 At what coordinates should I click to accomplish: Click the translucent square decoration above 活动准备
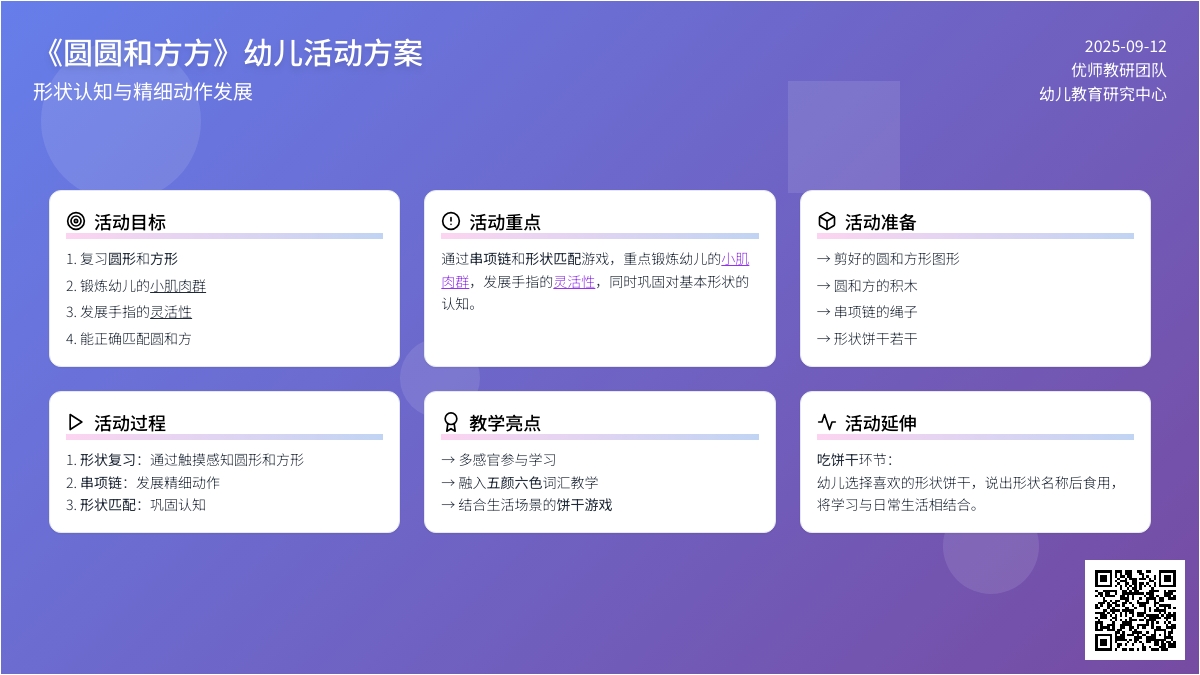pyautogui.click(x=843, y=135)
